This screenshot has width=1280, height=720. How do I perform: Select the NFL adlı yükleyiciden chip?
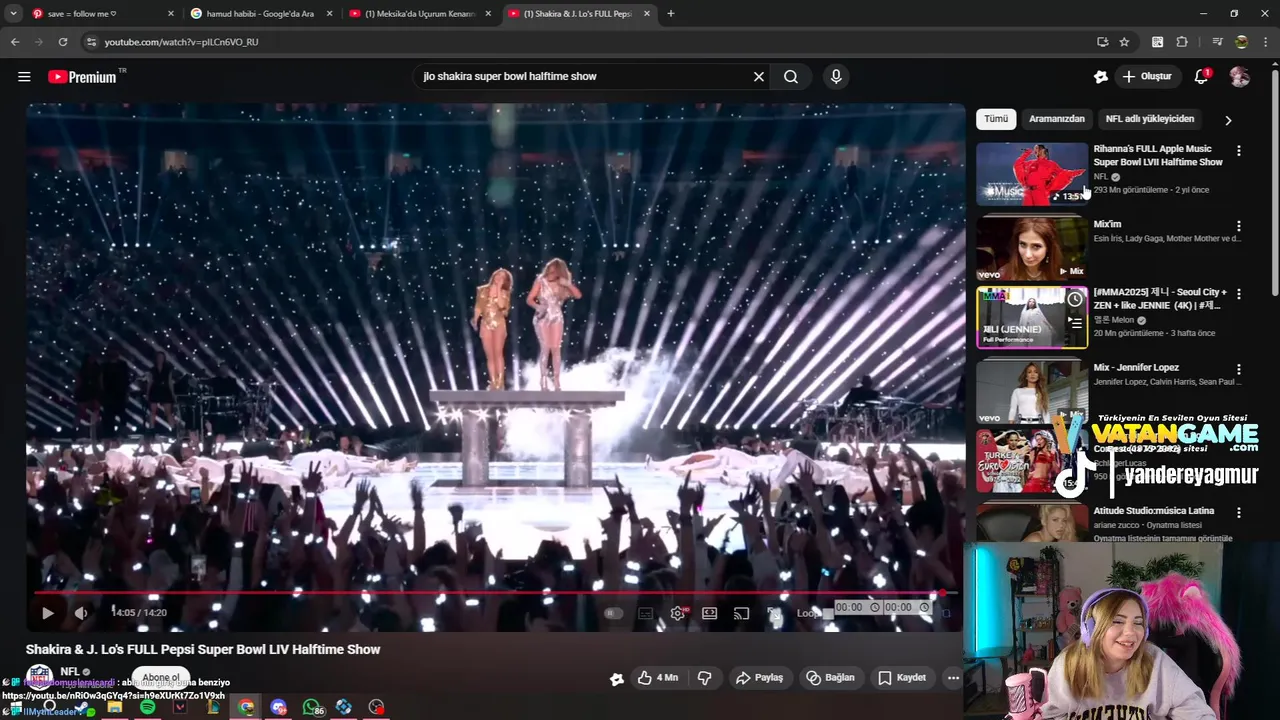pyautogui.click(x=1150, y=119)
